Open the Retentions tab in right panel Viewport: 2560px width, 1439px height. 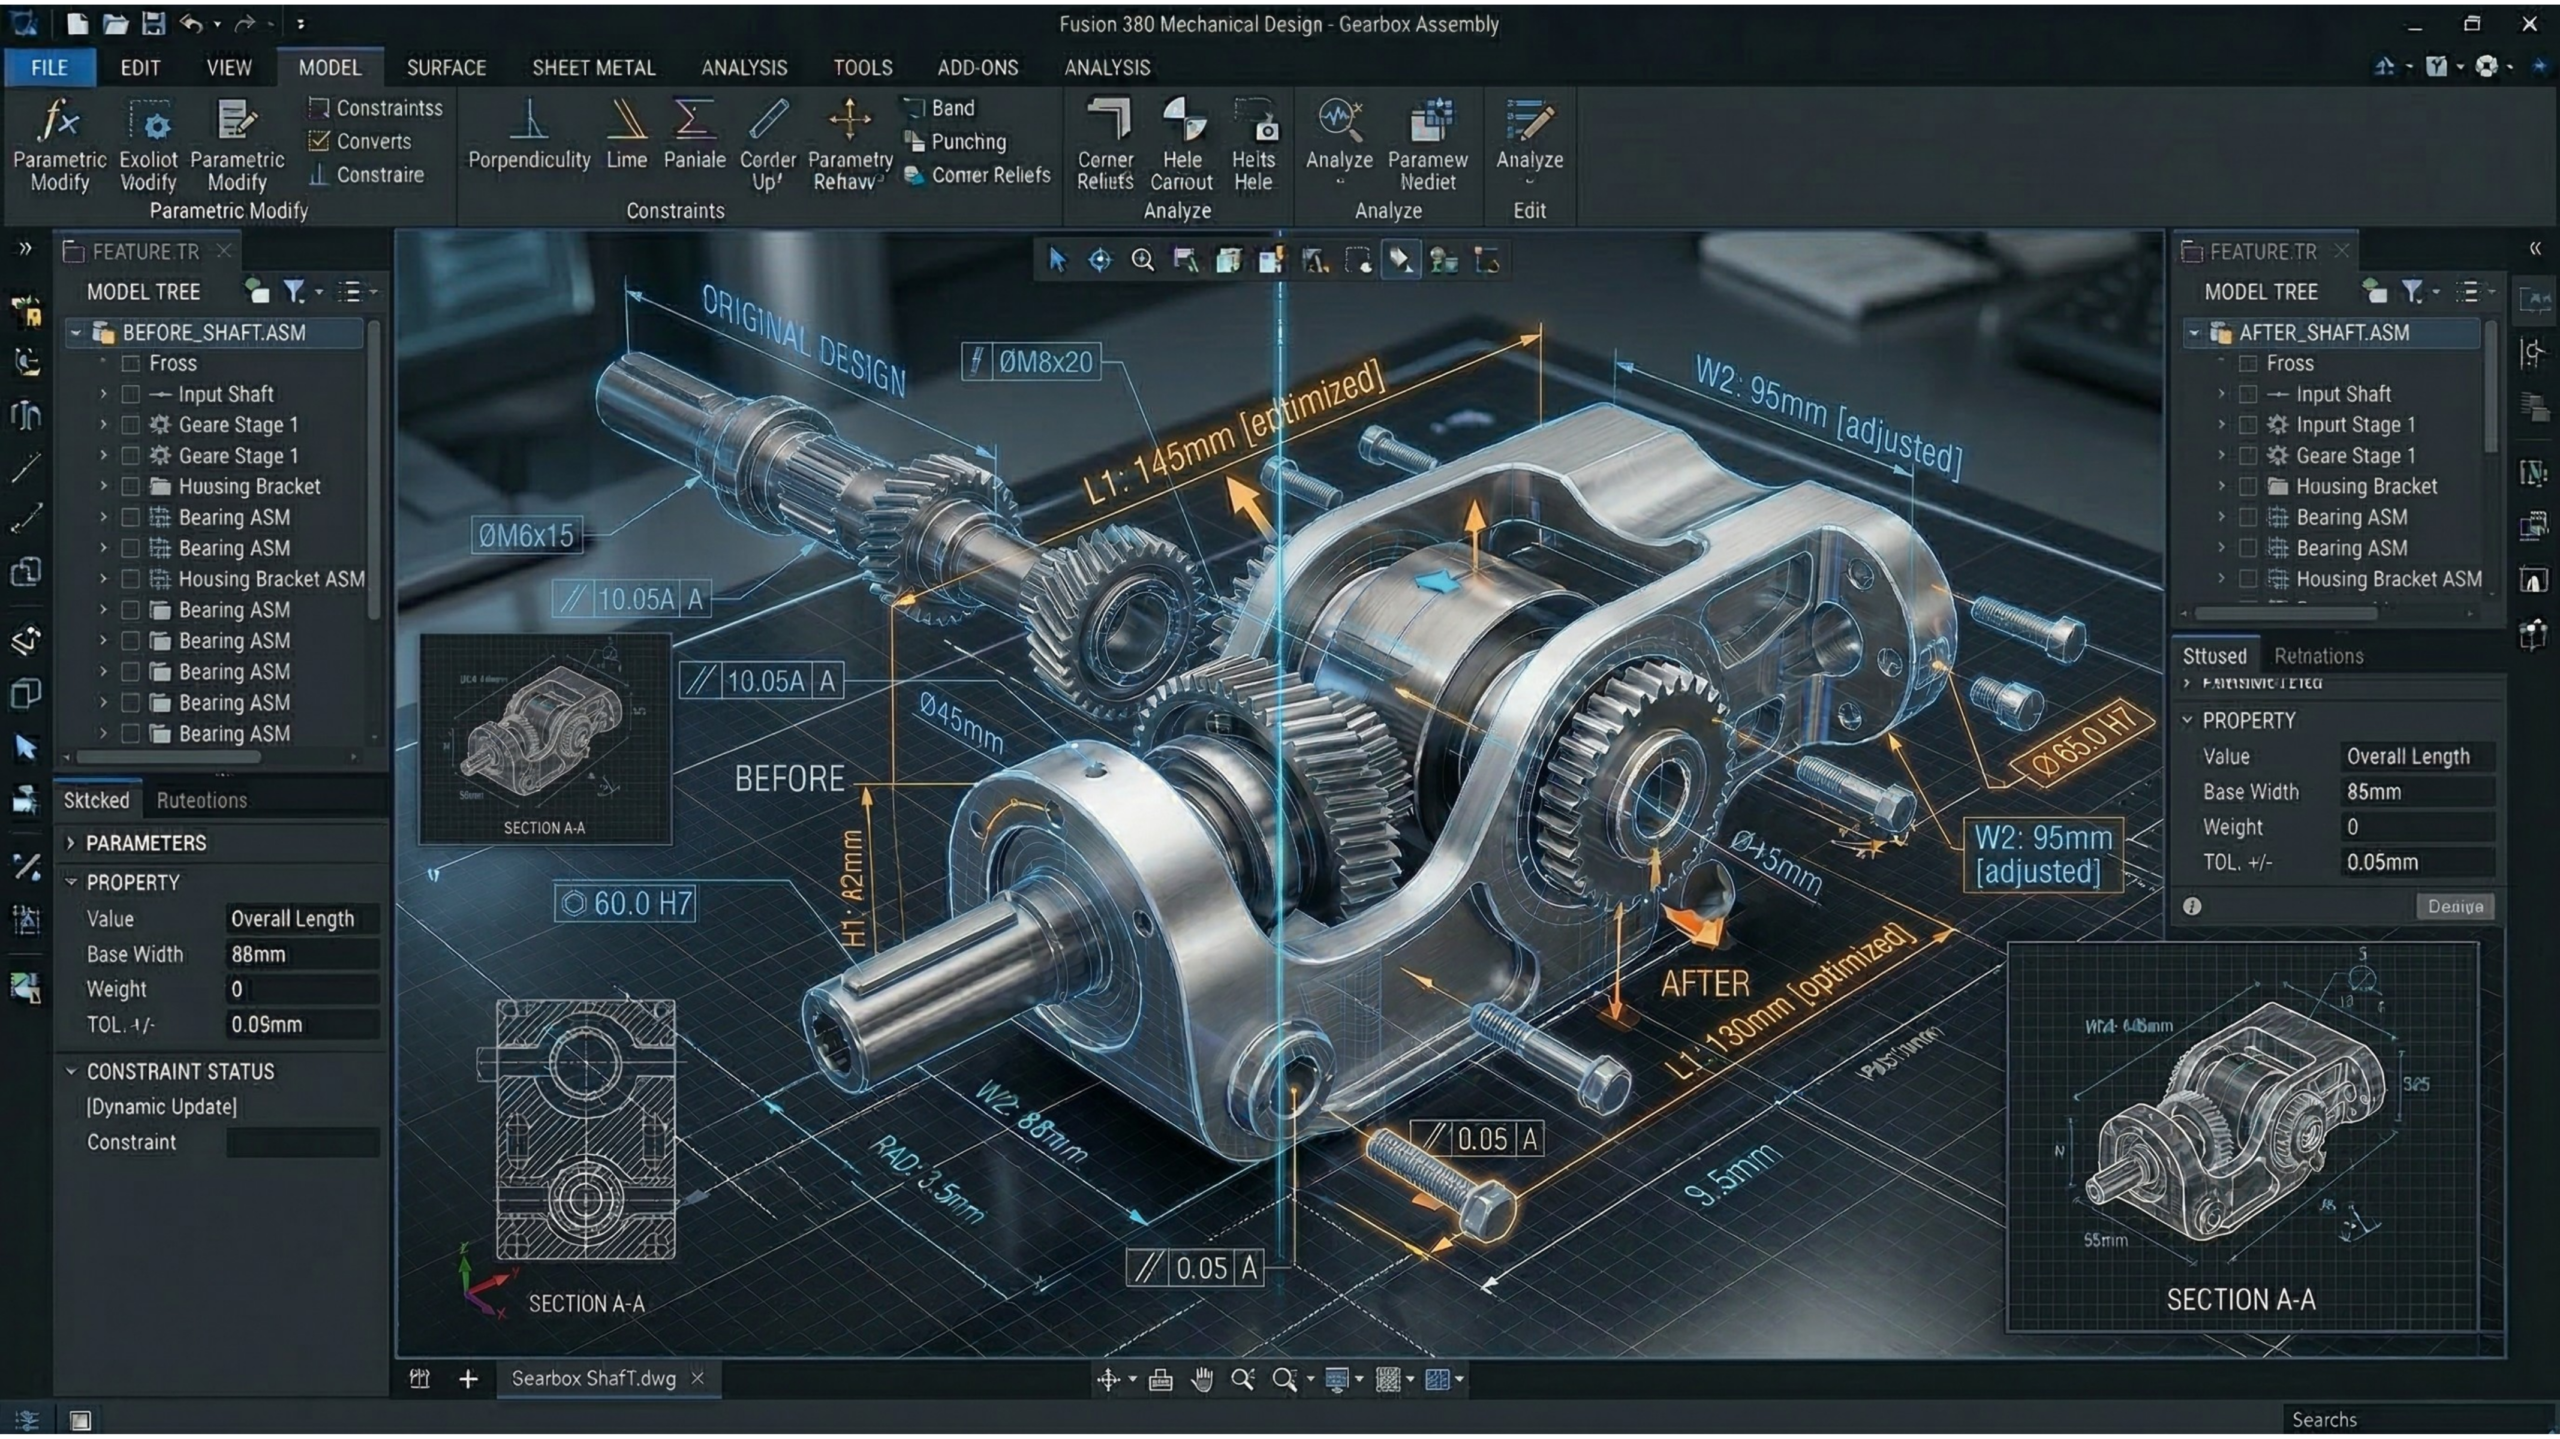click(2318, 655)
